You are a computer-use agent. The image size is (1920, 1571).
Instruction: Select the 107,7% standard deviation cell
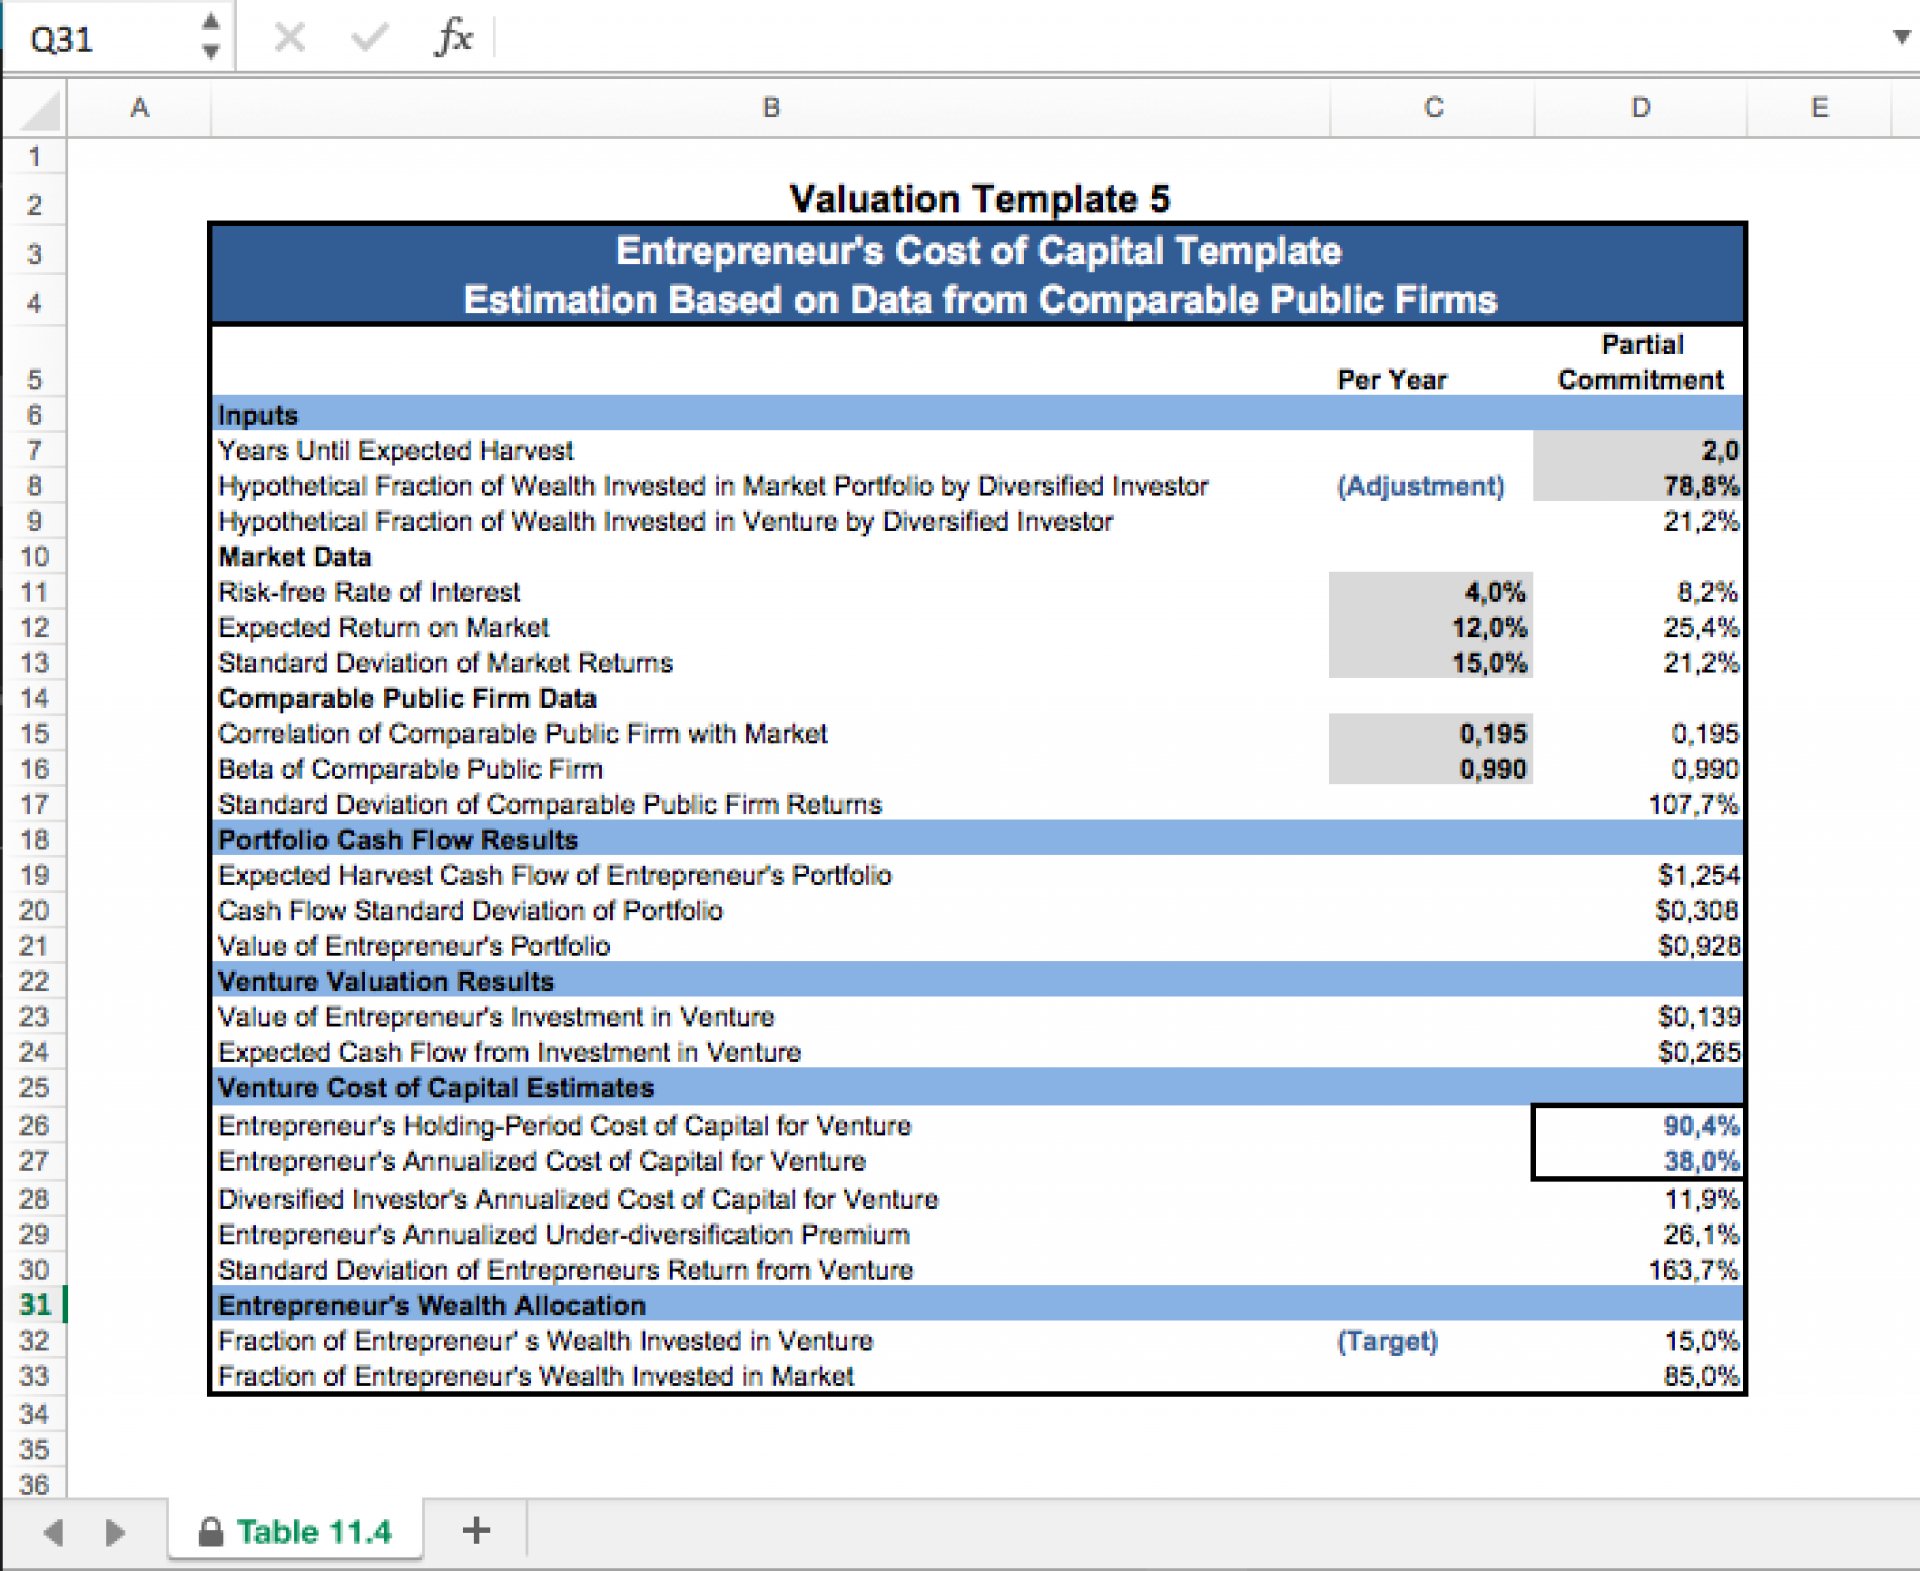(x=1639, y=804)
